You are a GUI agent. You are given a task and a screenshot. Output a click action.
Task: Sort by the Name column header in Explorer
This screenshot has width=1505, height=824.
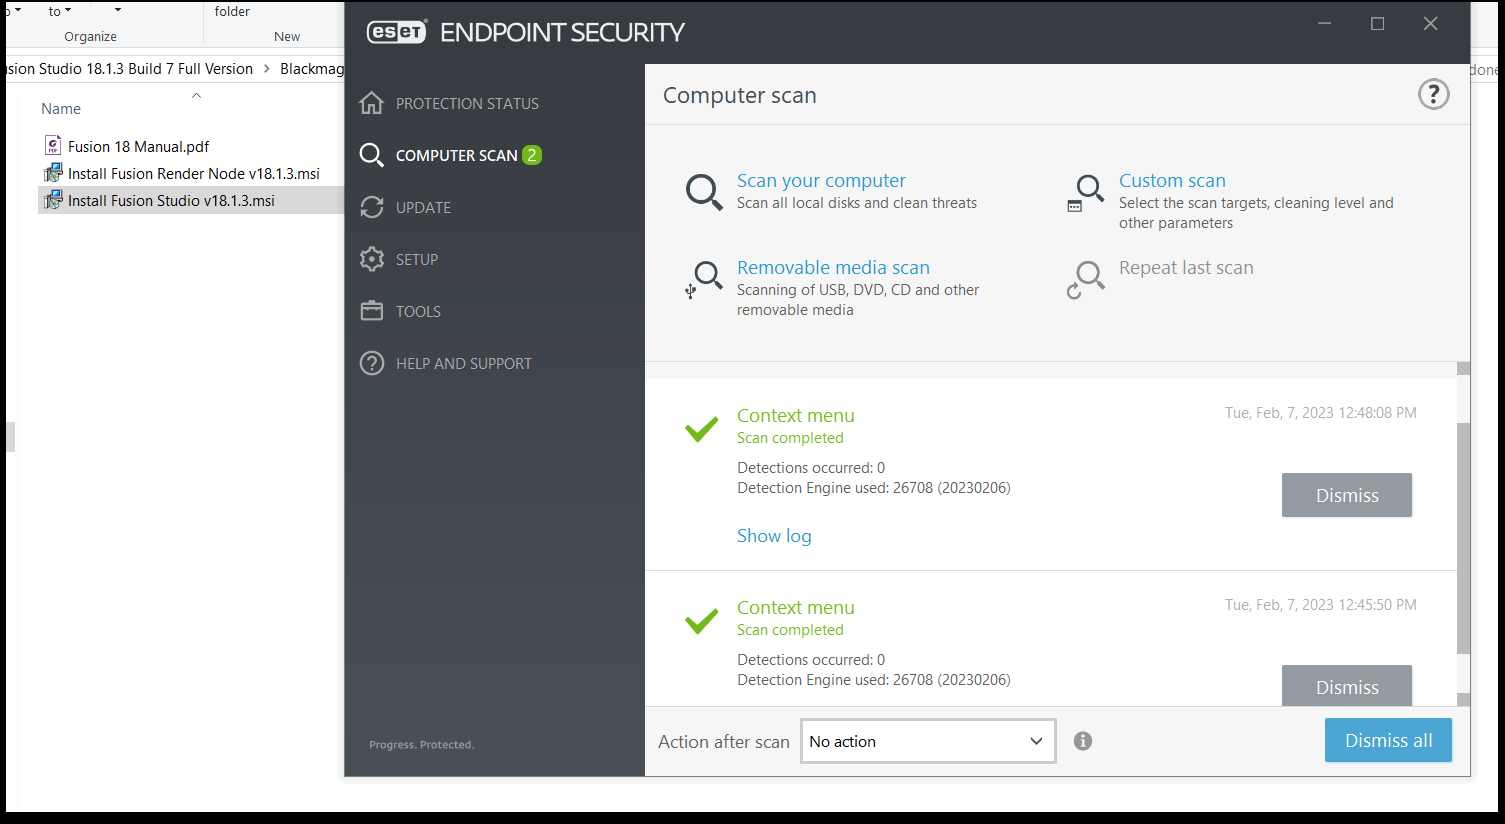point(61,109)
